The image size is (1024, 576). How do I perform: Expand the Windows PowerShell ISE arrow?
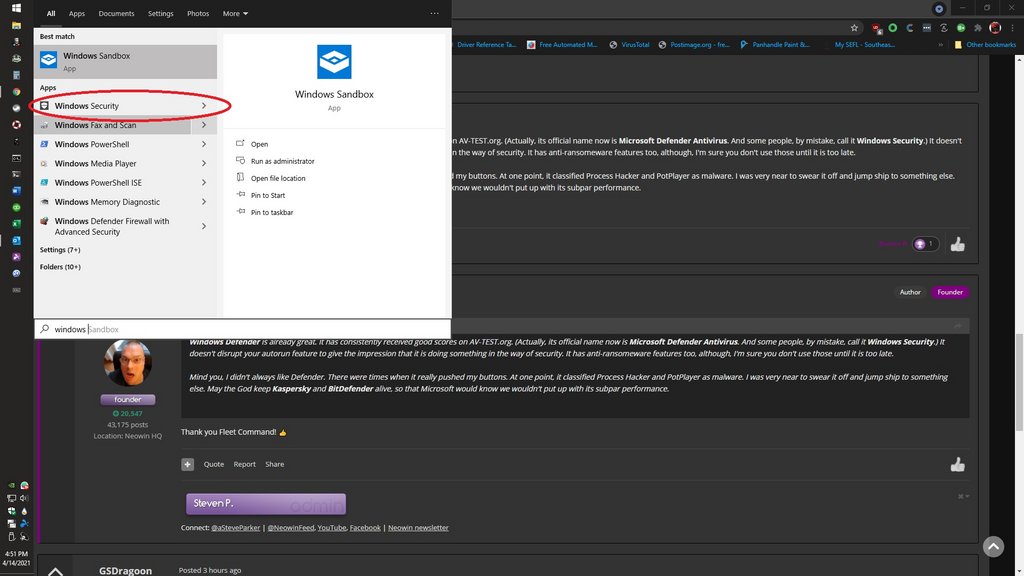pyautogui.click(x=204, y=183)
